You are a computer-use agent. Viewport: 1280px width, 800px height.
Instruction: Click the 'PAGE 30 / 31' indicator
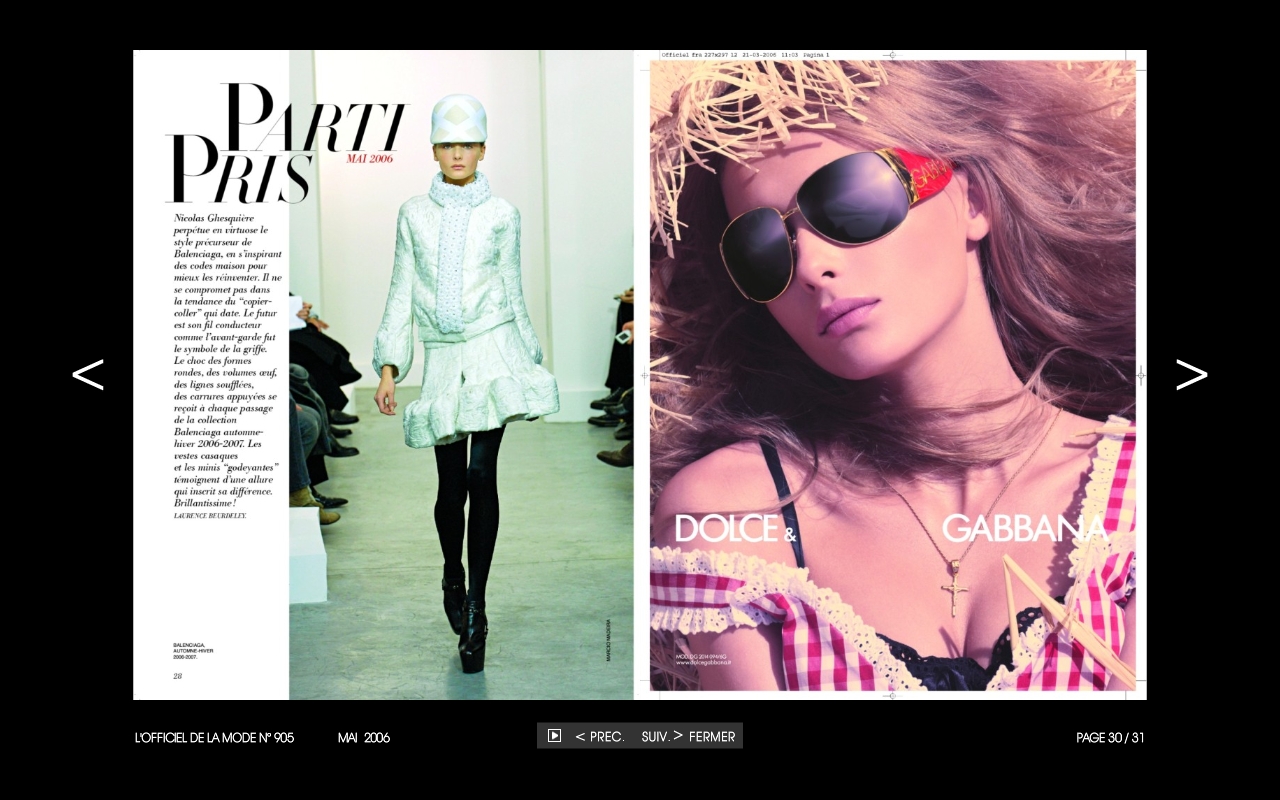click(1110, 738)
